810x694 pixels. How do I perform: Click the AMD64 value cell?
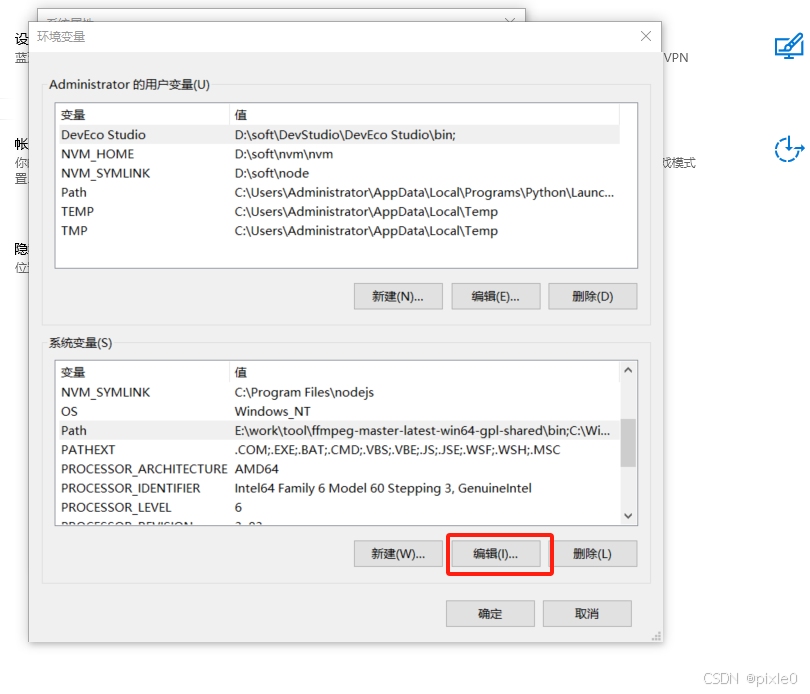[x=256, y=469]
